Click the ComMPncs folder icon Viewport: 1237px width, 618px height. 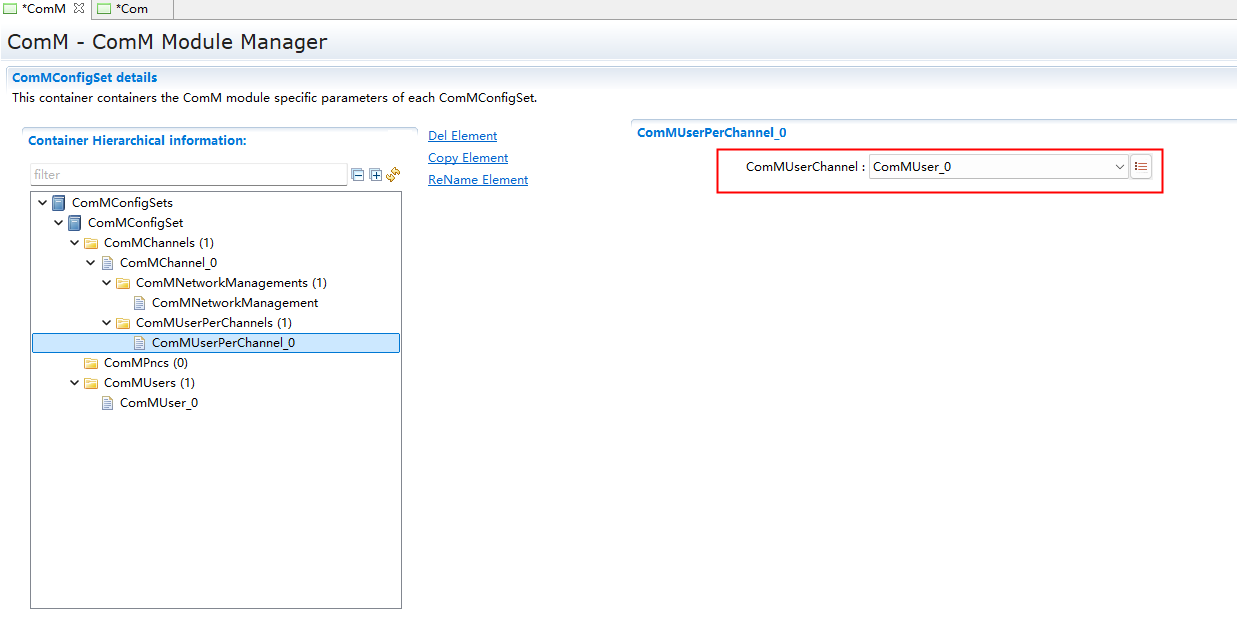pyautogui.click(x=91, y=363)
